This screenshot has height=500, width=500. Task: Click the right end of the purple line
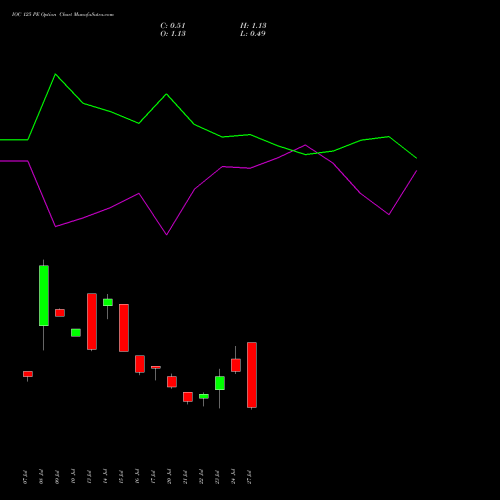(x=417, y=171)
